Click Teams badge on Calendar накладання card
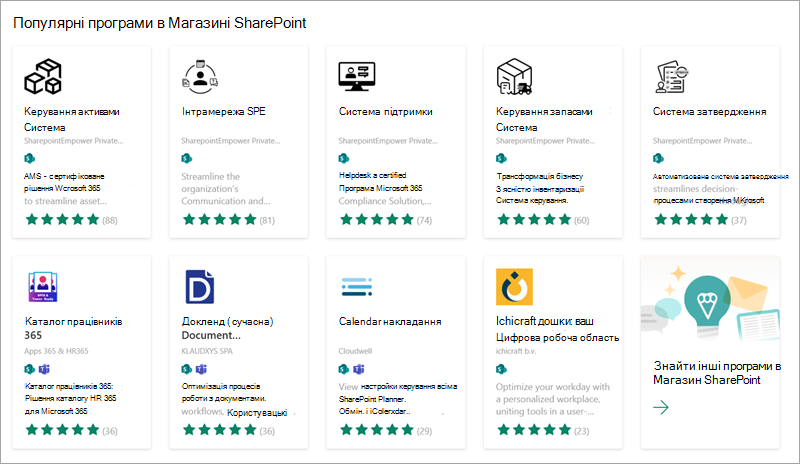800x464 pixels. click(x=359, y=369)
